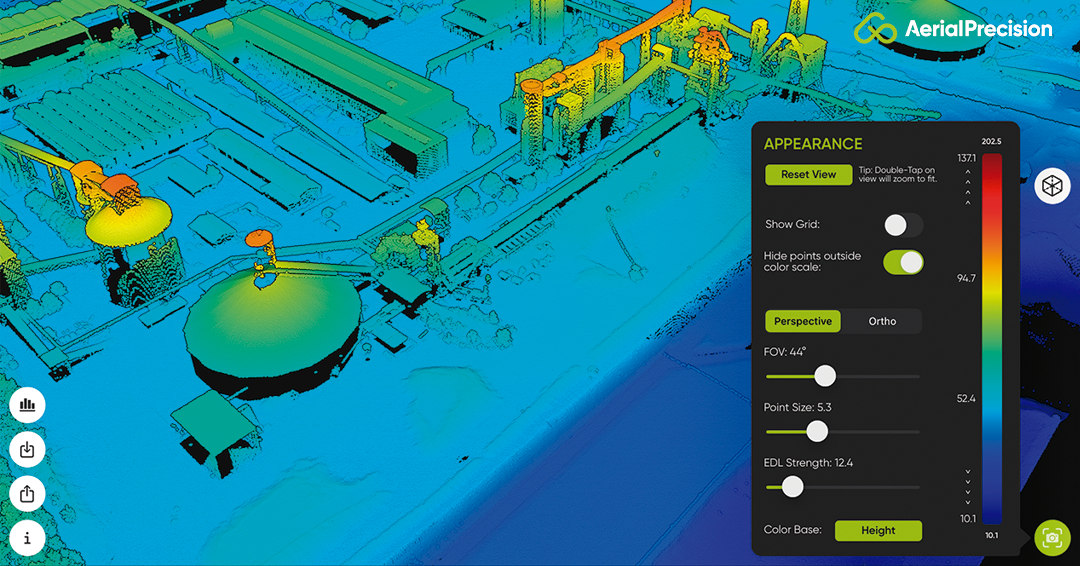The height and width of the screenshot is (566, 1080).
Task: Click the 202.5 maximum value label
Action: click(x=991, y=142)
